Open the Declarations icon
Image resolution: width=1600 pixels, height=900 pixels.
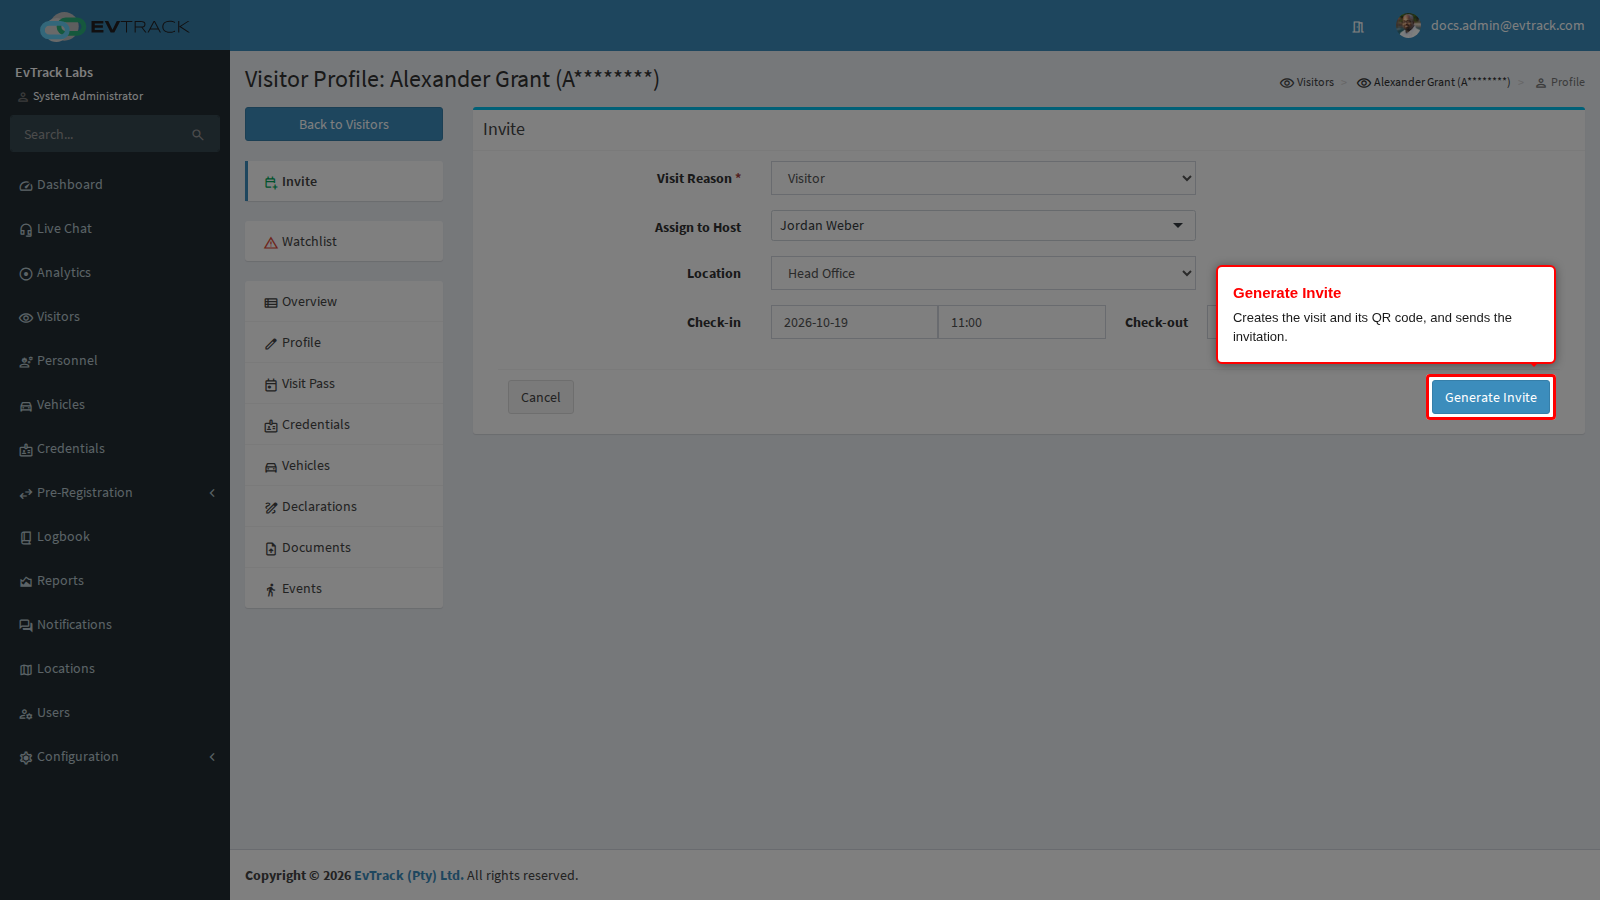[x=271, y=508]
